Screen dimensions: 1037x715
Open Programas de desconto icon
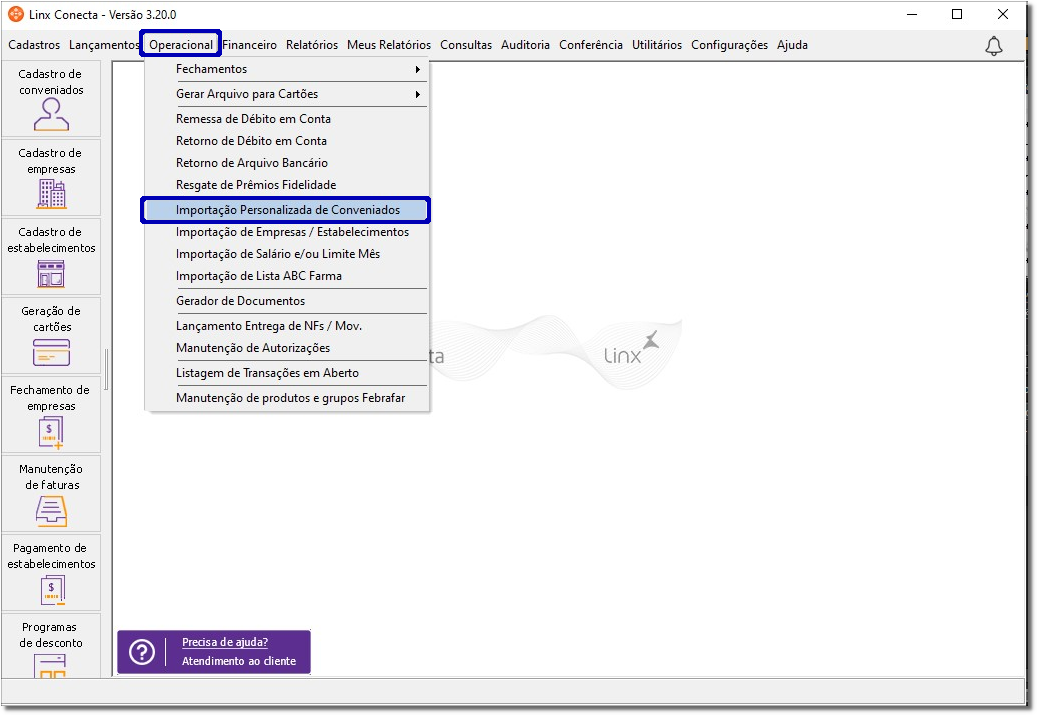50,665
